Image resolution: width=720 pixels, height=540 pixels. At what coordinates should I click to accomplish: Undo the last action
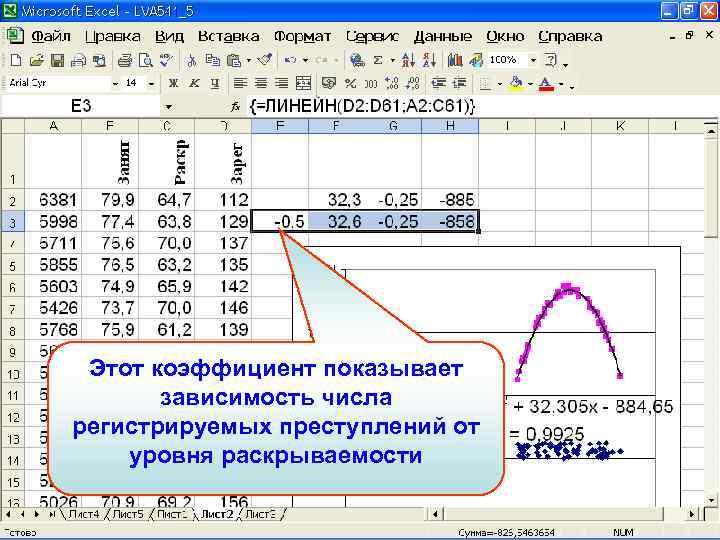pyautogui.click(x=290, y=60)
